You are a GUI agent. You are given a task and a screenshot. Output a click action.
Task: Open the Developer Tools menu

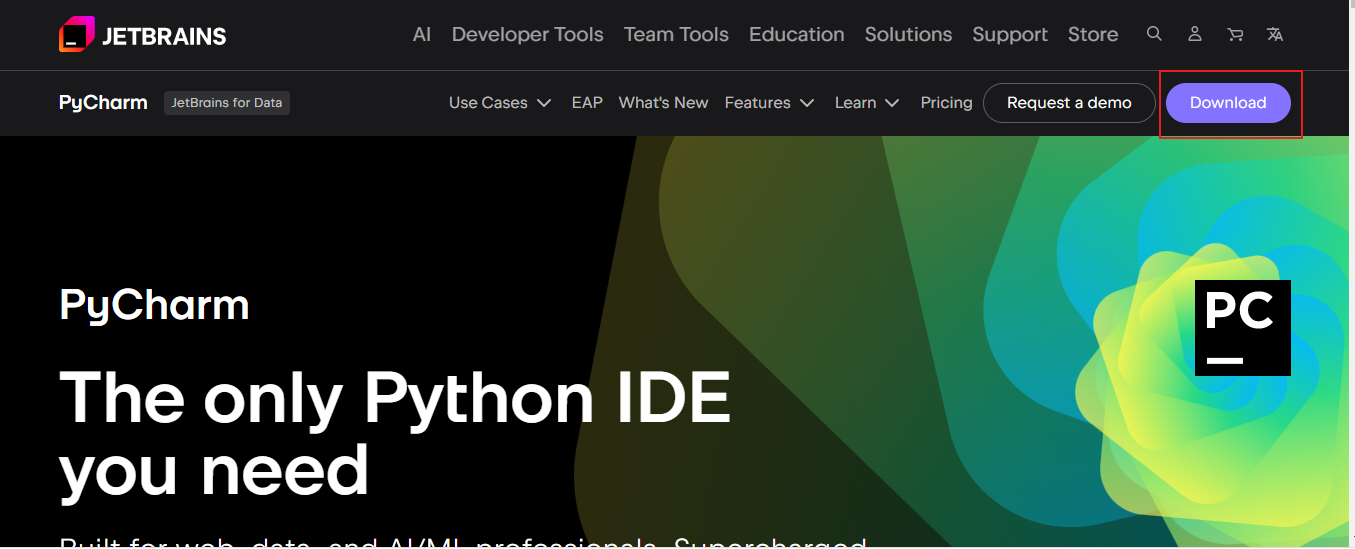[528, 34]
